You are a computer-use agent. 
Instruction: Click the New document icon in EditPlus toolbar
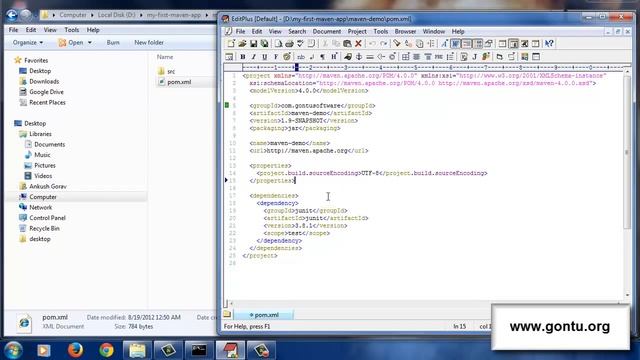click(231, 44)
